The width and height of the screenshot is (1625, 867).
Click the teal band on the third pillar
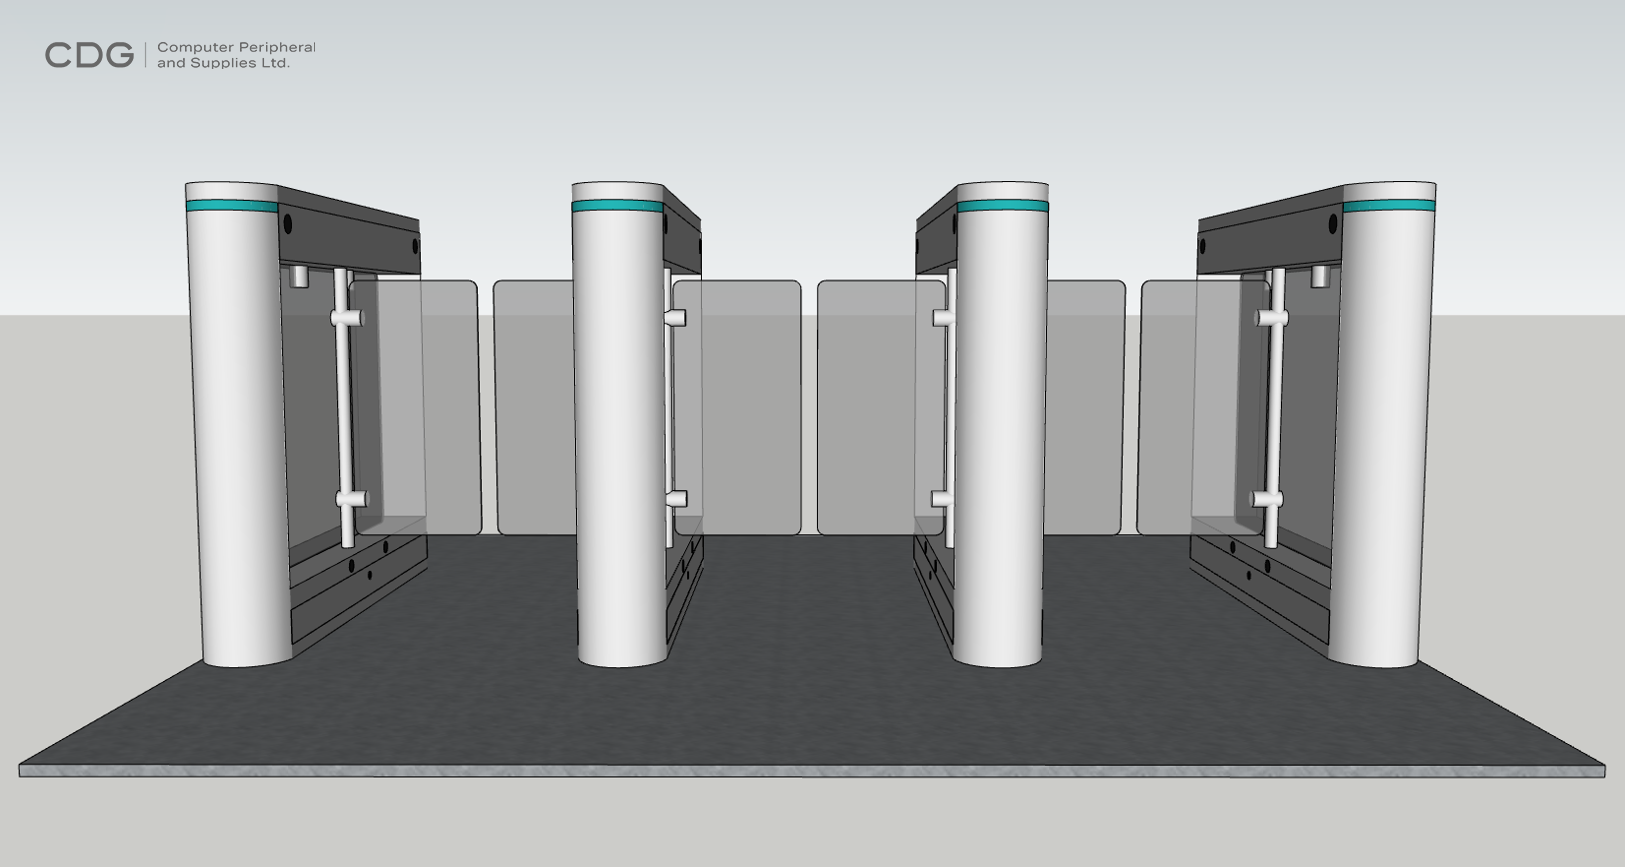coord(1003,207)
